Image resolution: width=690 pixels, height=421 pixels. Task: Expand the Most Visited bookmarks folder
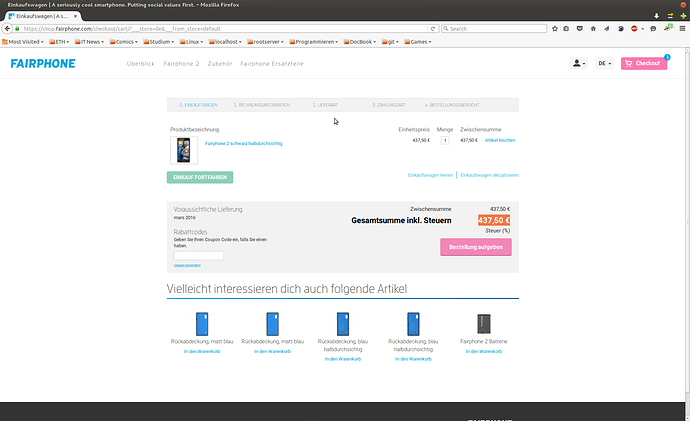pos(23,42)
